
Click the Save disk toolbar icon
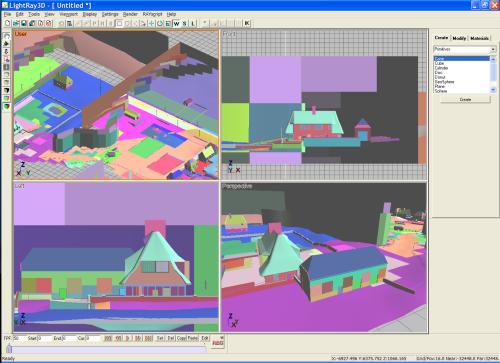click(24, 23)
